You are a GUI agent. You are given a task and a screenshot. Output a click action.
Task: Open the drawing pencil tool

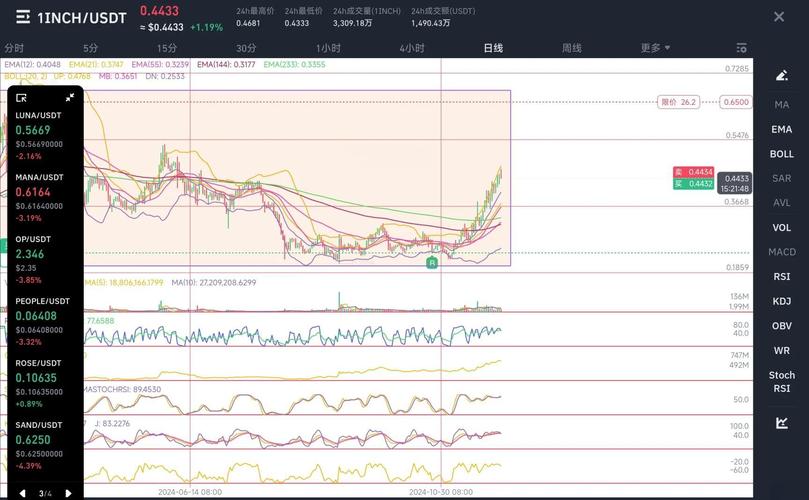(782, 76)
